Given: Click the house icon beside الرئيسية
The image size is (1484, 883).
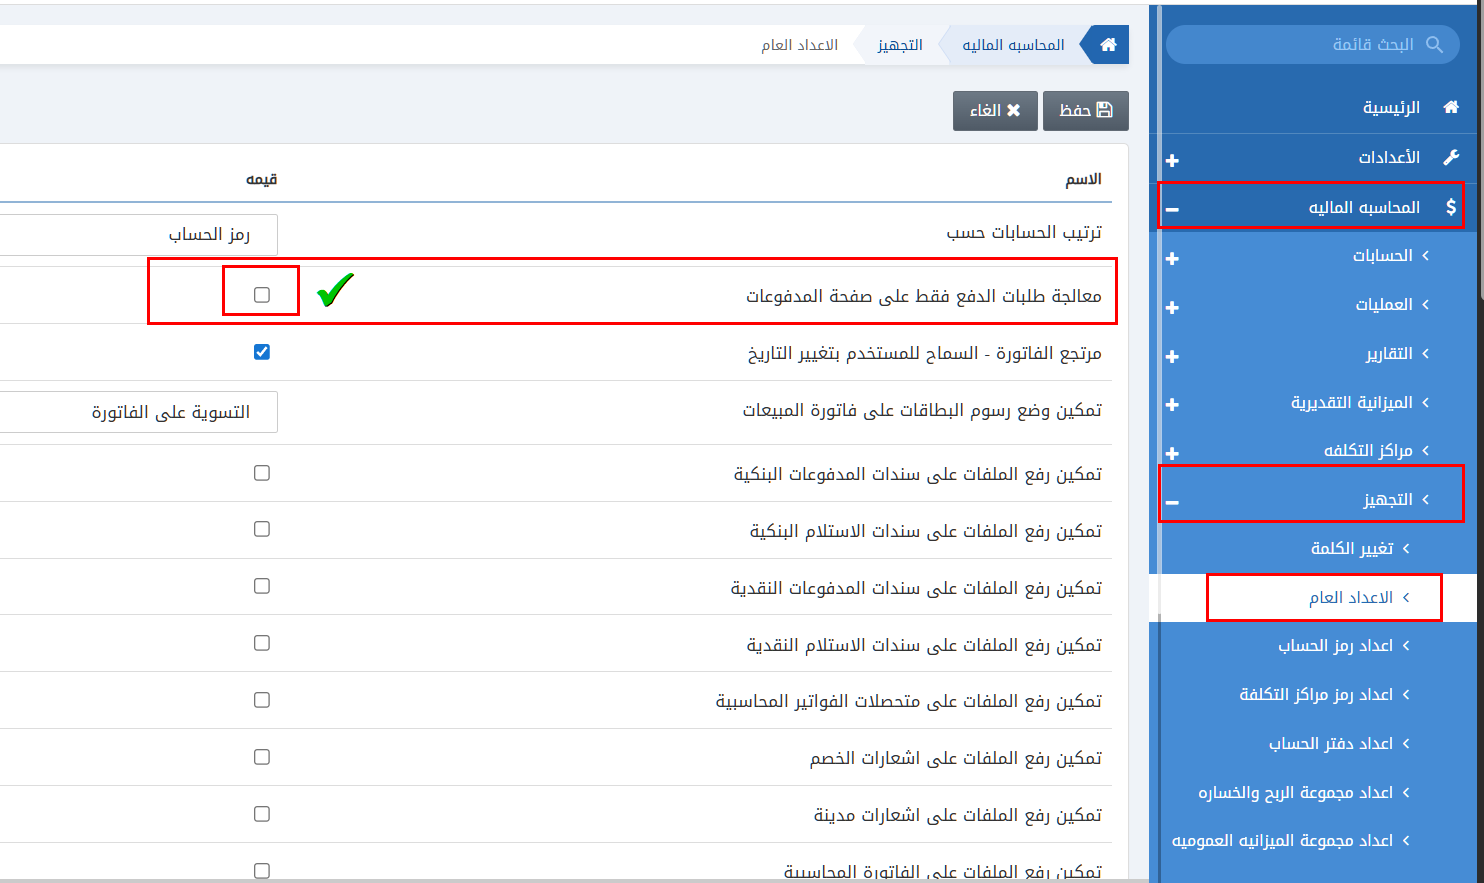Looking at the screenshot, I should tap(1451, 107).
